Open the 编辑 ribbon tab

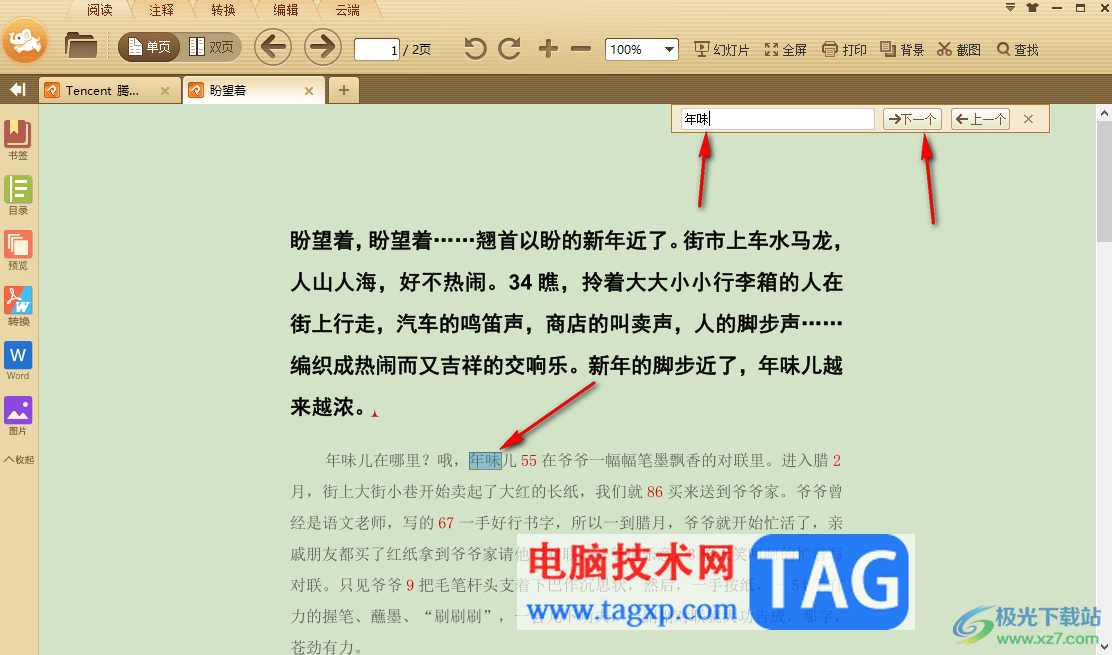click(x=286, y=10)
